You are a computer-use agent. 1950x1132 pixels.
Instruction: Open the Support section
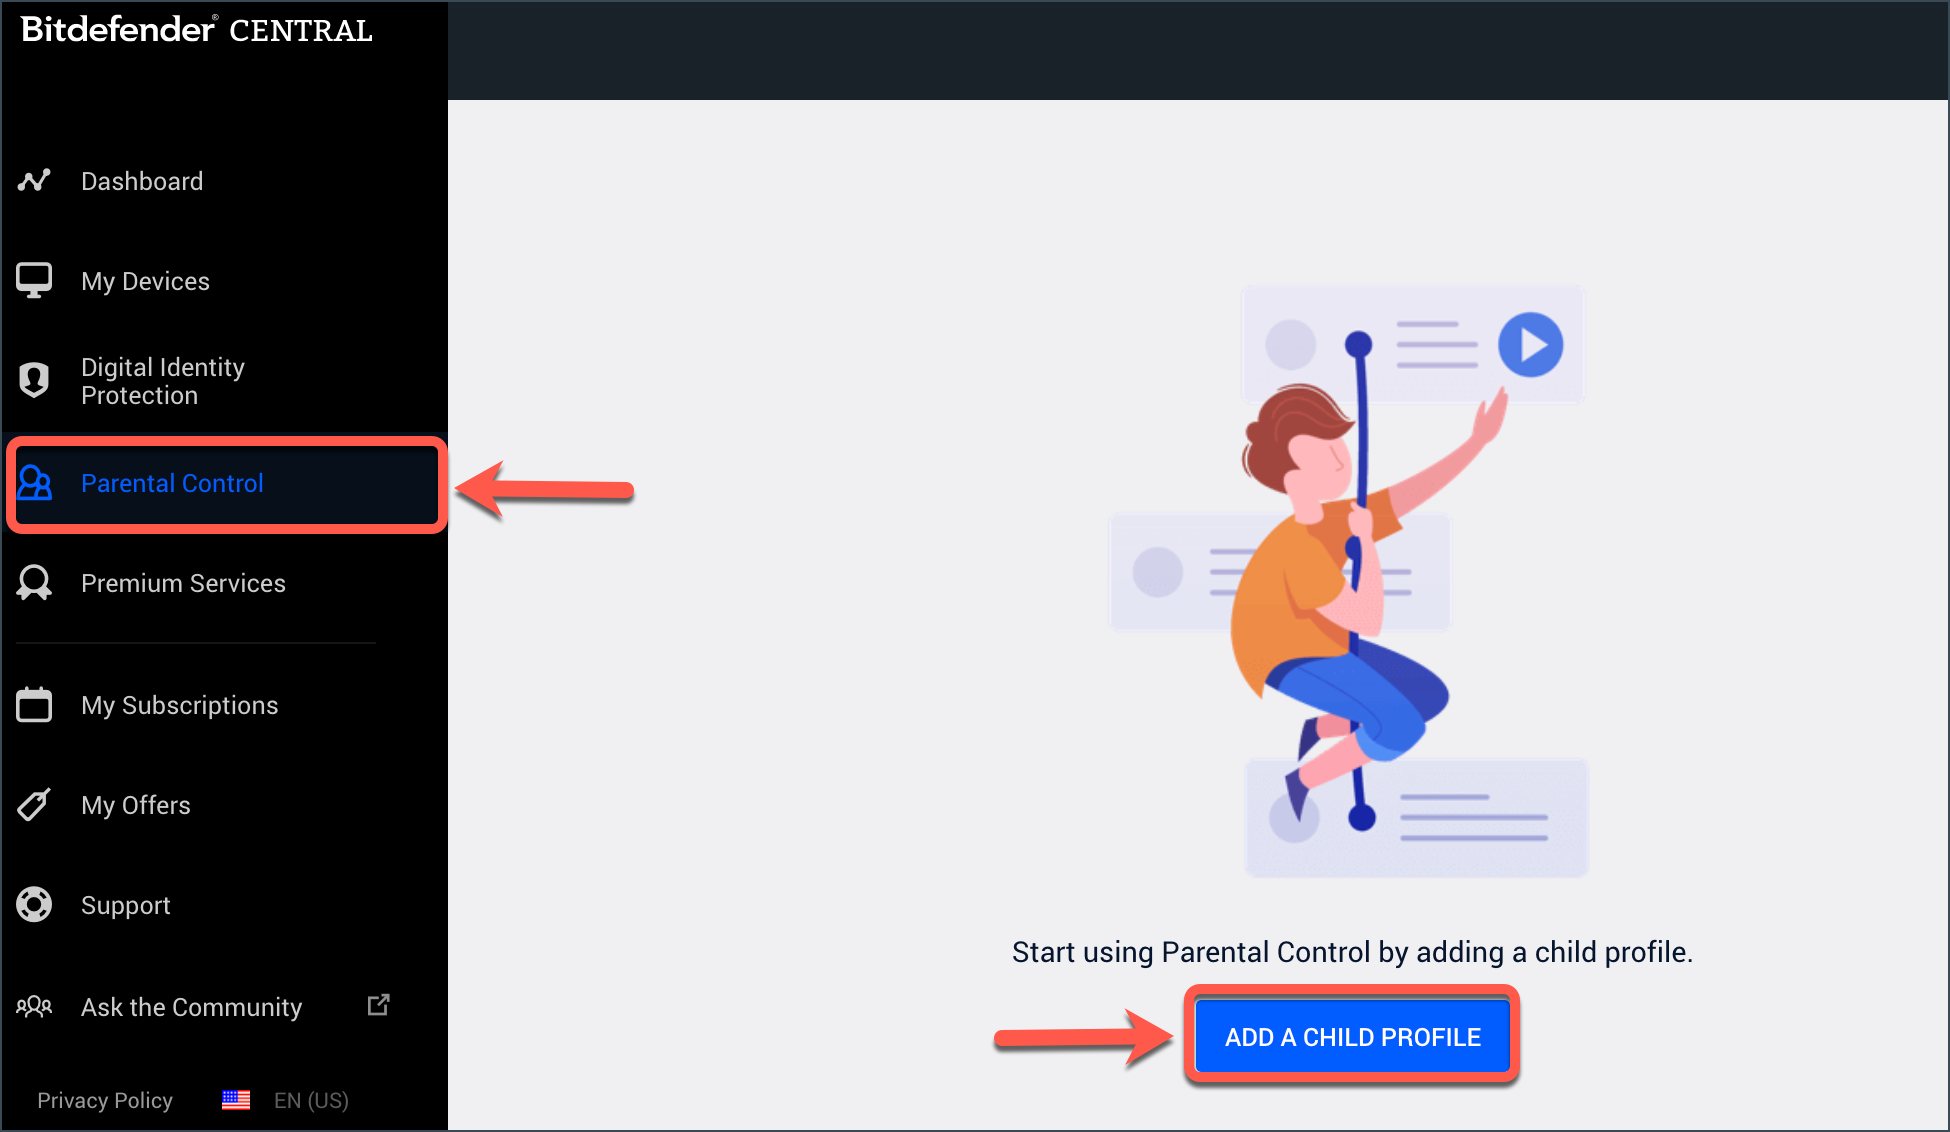click(x=127, y=906)
